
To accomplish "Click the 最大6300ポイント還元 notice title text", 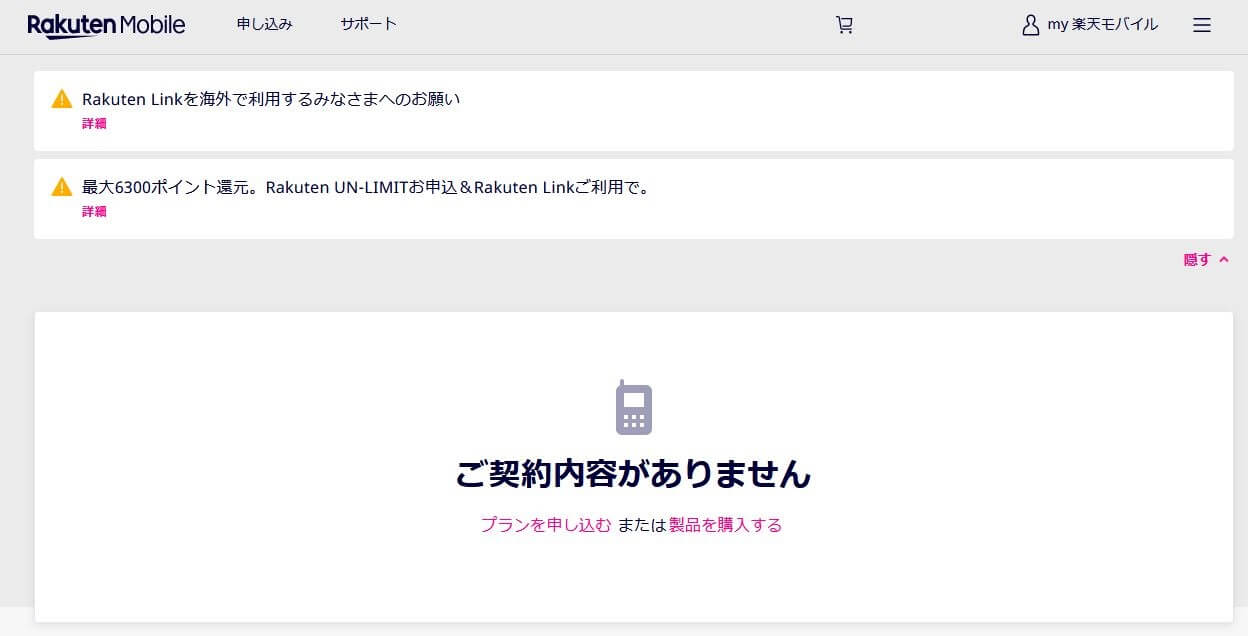I will pyautogui.click(x=366, y=187).
